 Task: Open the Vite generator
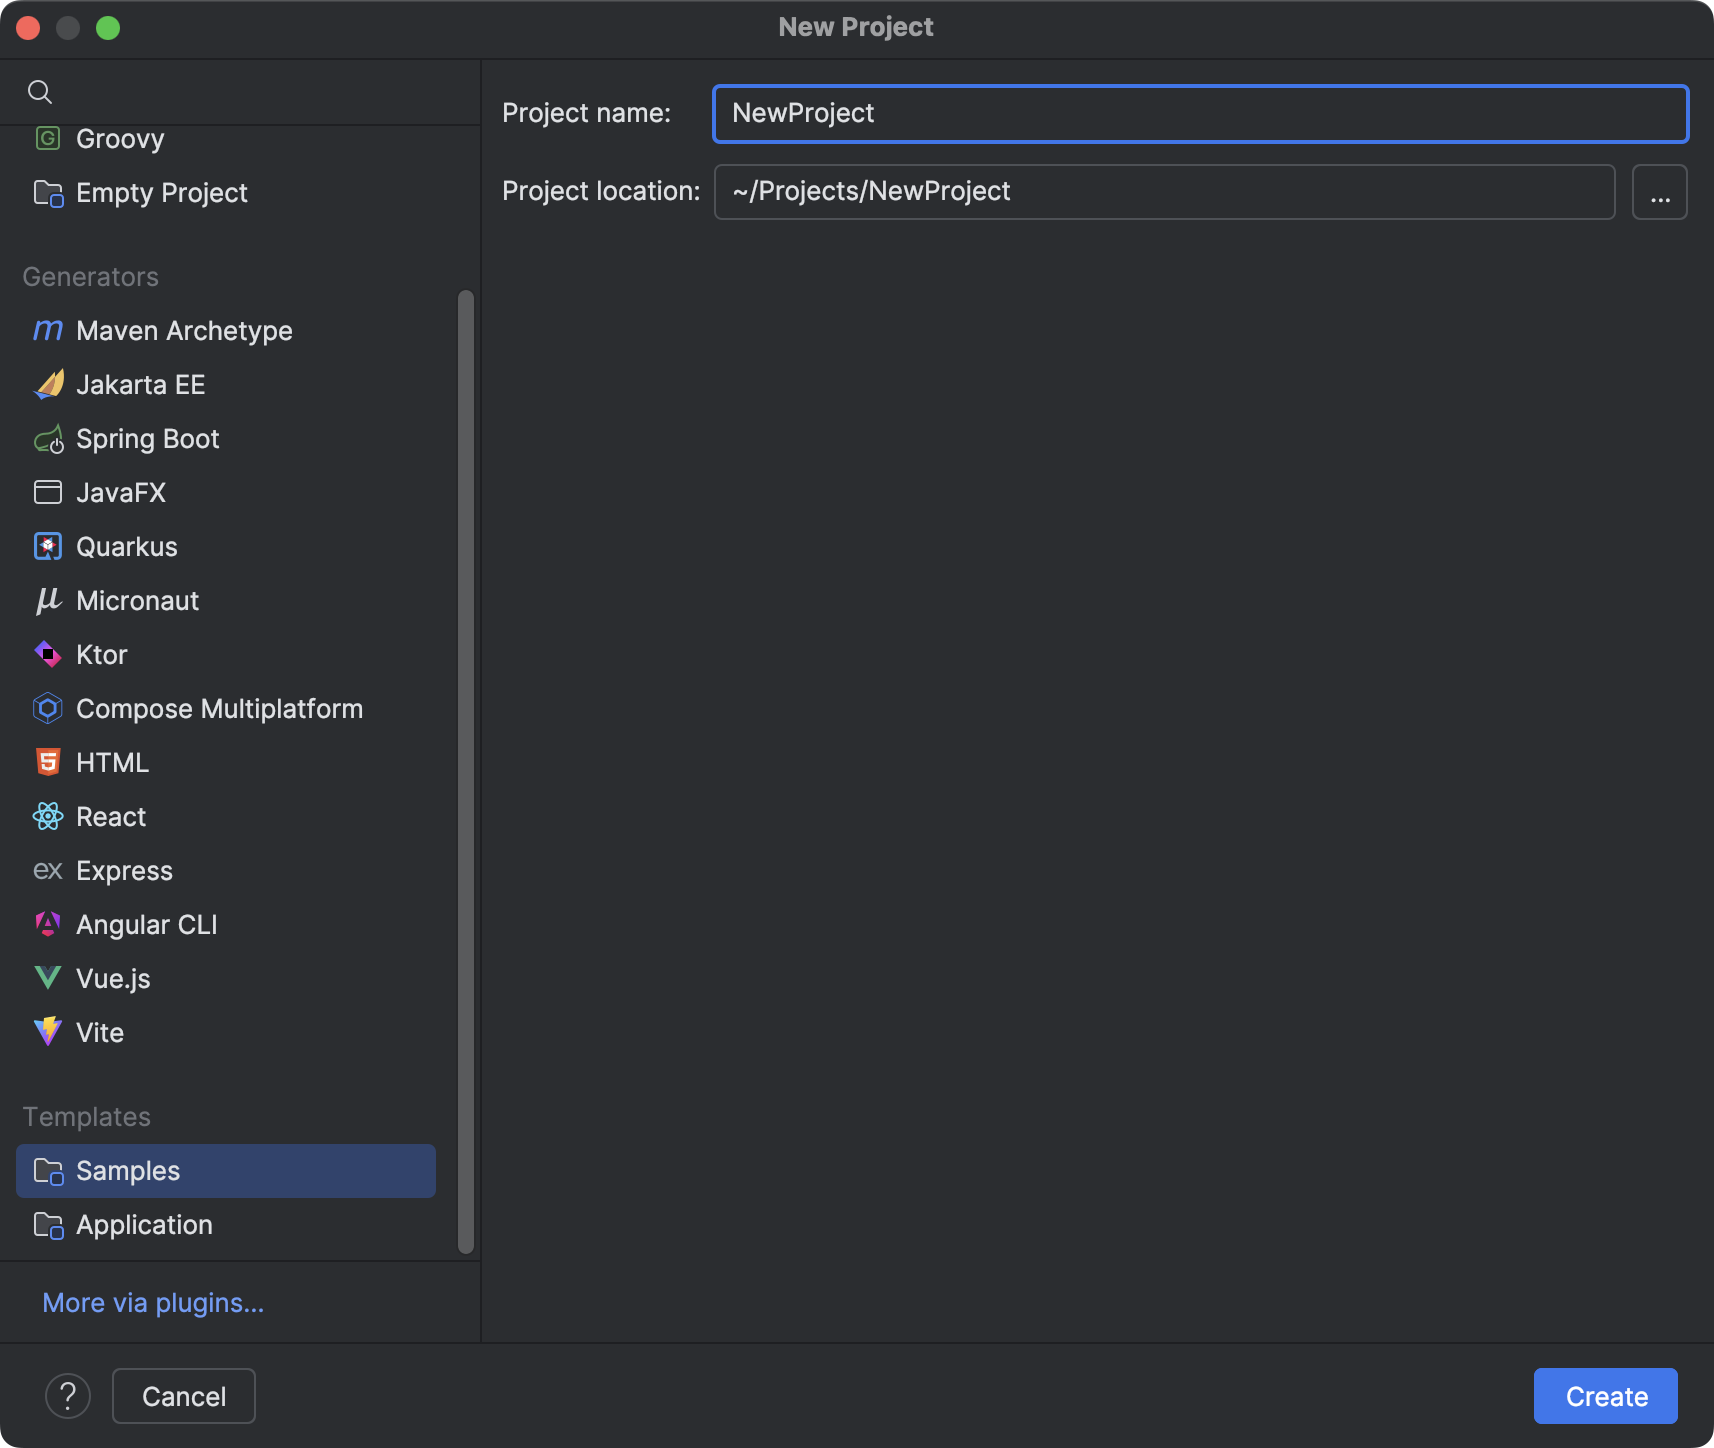coord(99,1032)
